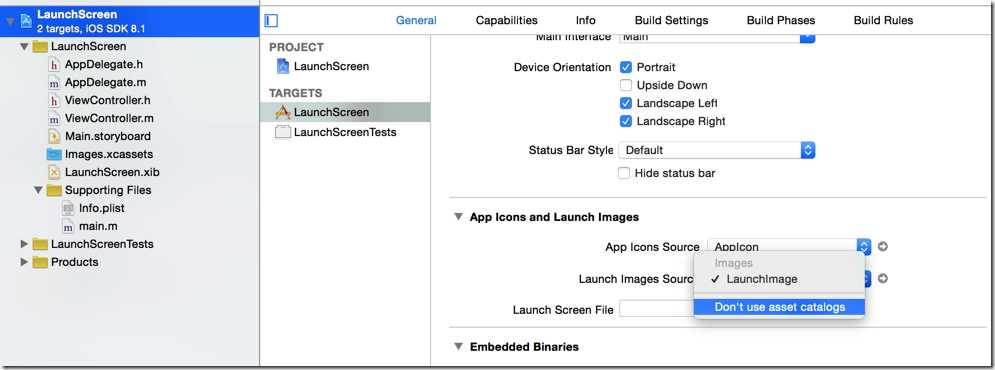Collapse the App Icons and Launch Images section

pos(458,217)
